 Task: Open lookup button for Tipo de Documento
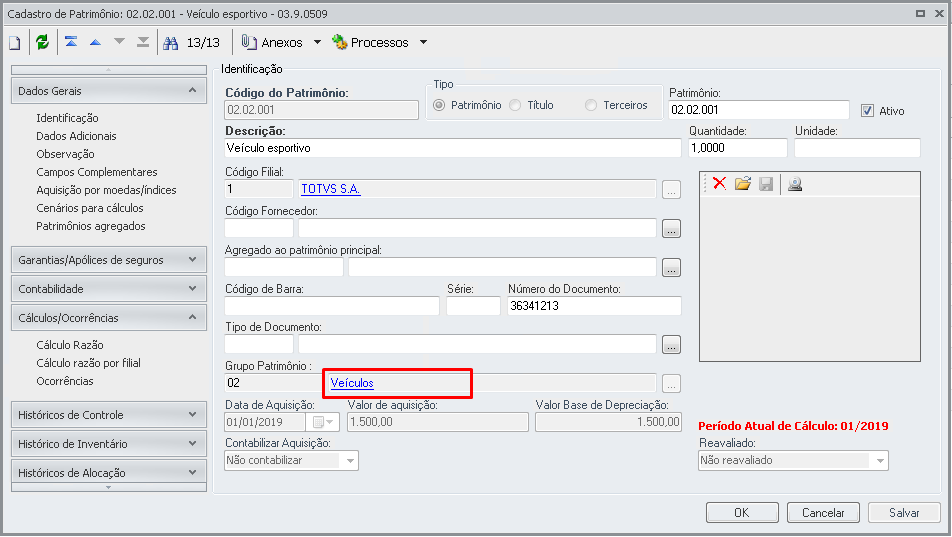click(x=671, y=345)
